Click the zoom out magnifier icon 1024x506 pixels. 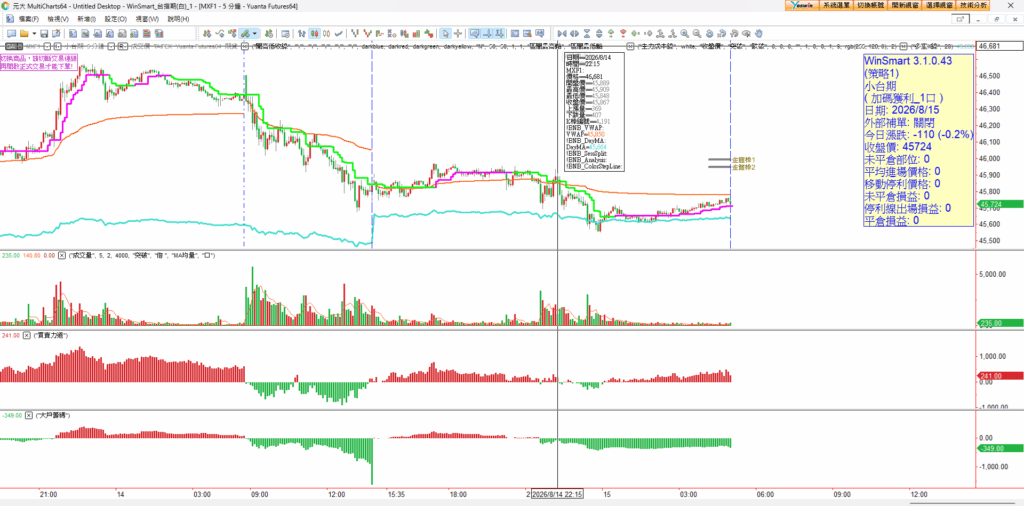697,33
